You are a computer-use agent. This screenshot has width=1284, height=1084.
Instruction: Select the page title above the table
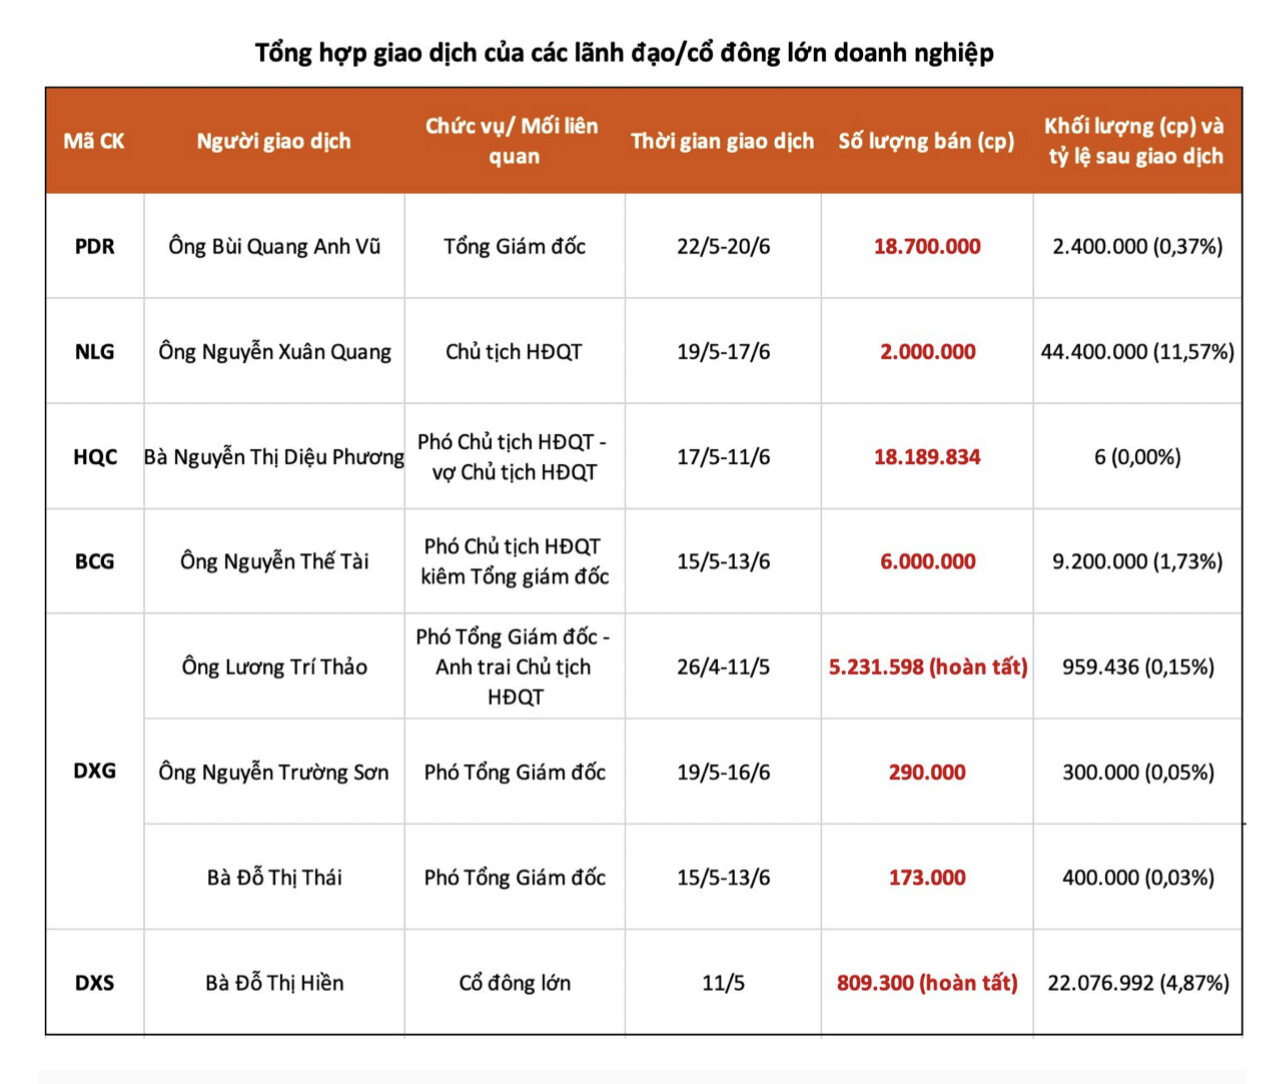tap(624, 52)
